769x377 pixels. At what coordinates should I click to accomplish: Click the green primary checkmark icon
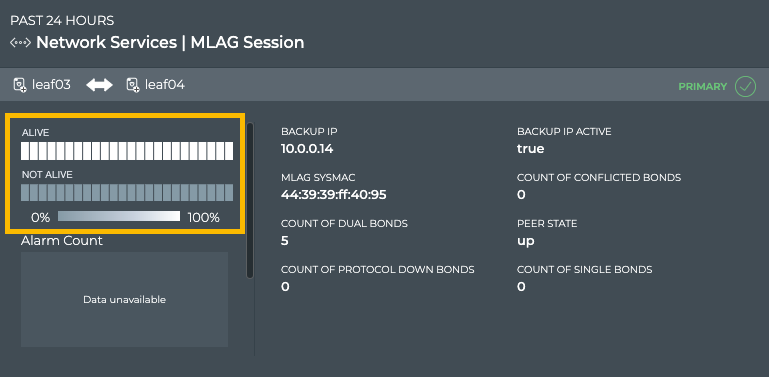(745, 87)
